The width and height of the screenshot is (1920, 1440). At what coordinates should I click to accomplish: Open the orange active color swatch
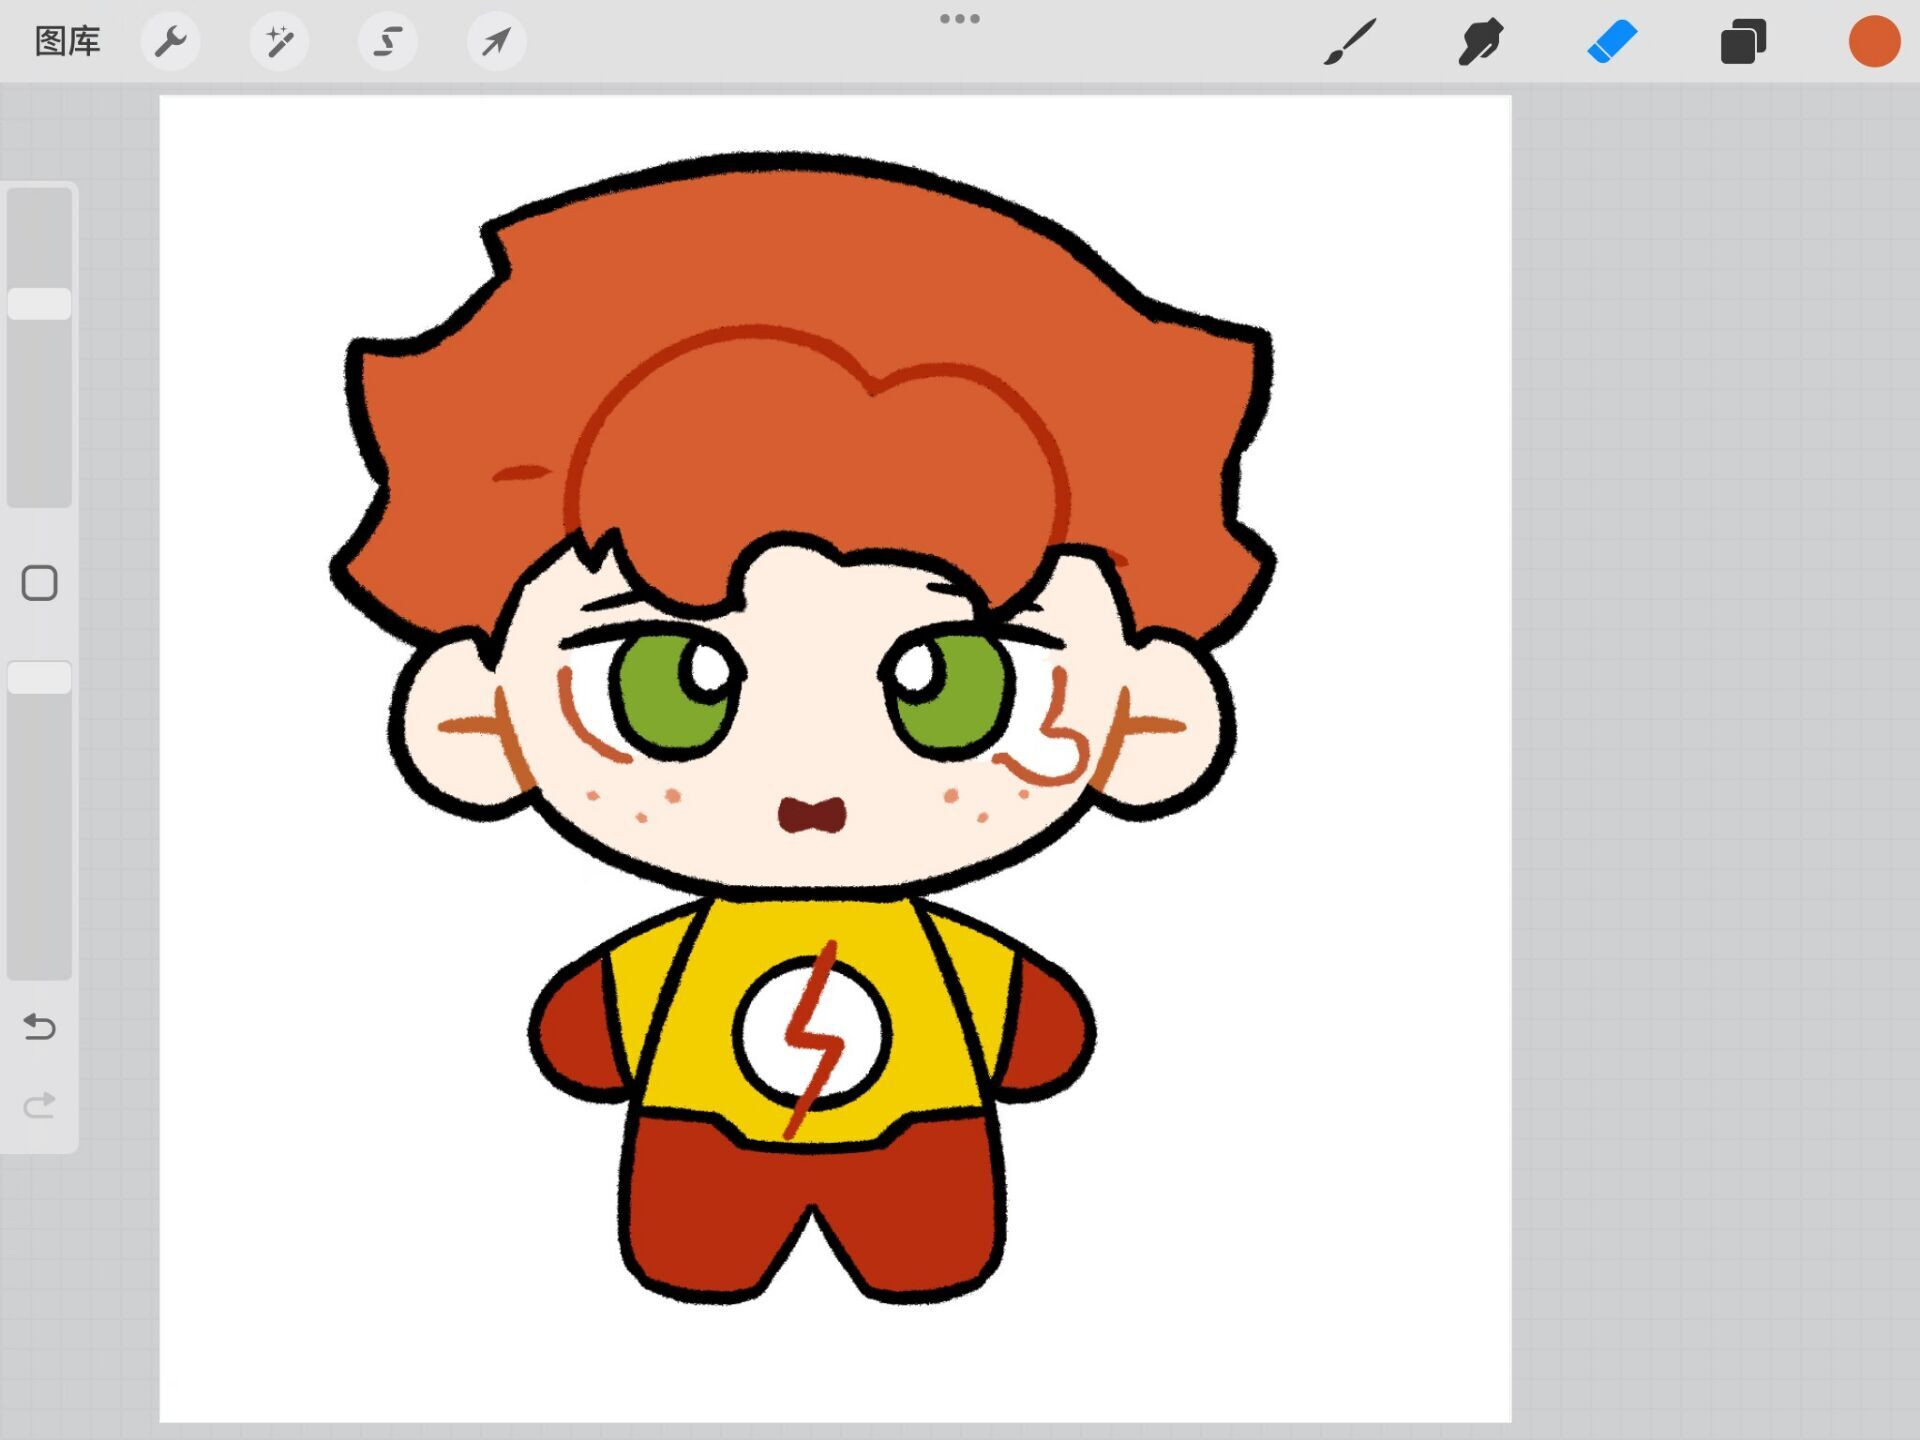(1874, 42)
